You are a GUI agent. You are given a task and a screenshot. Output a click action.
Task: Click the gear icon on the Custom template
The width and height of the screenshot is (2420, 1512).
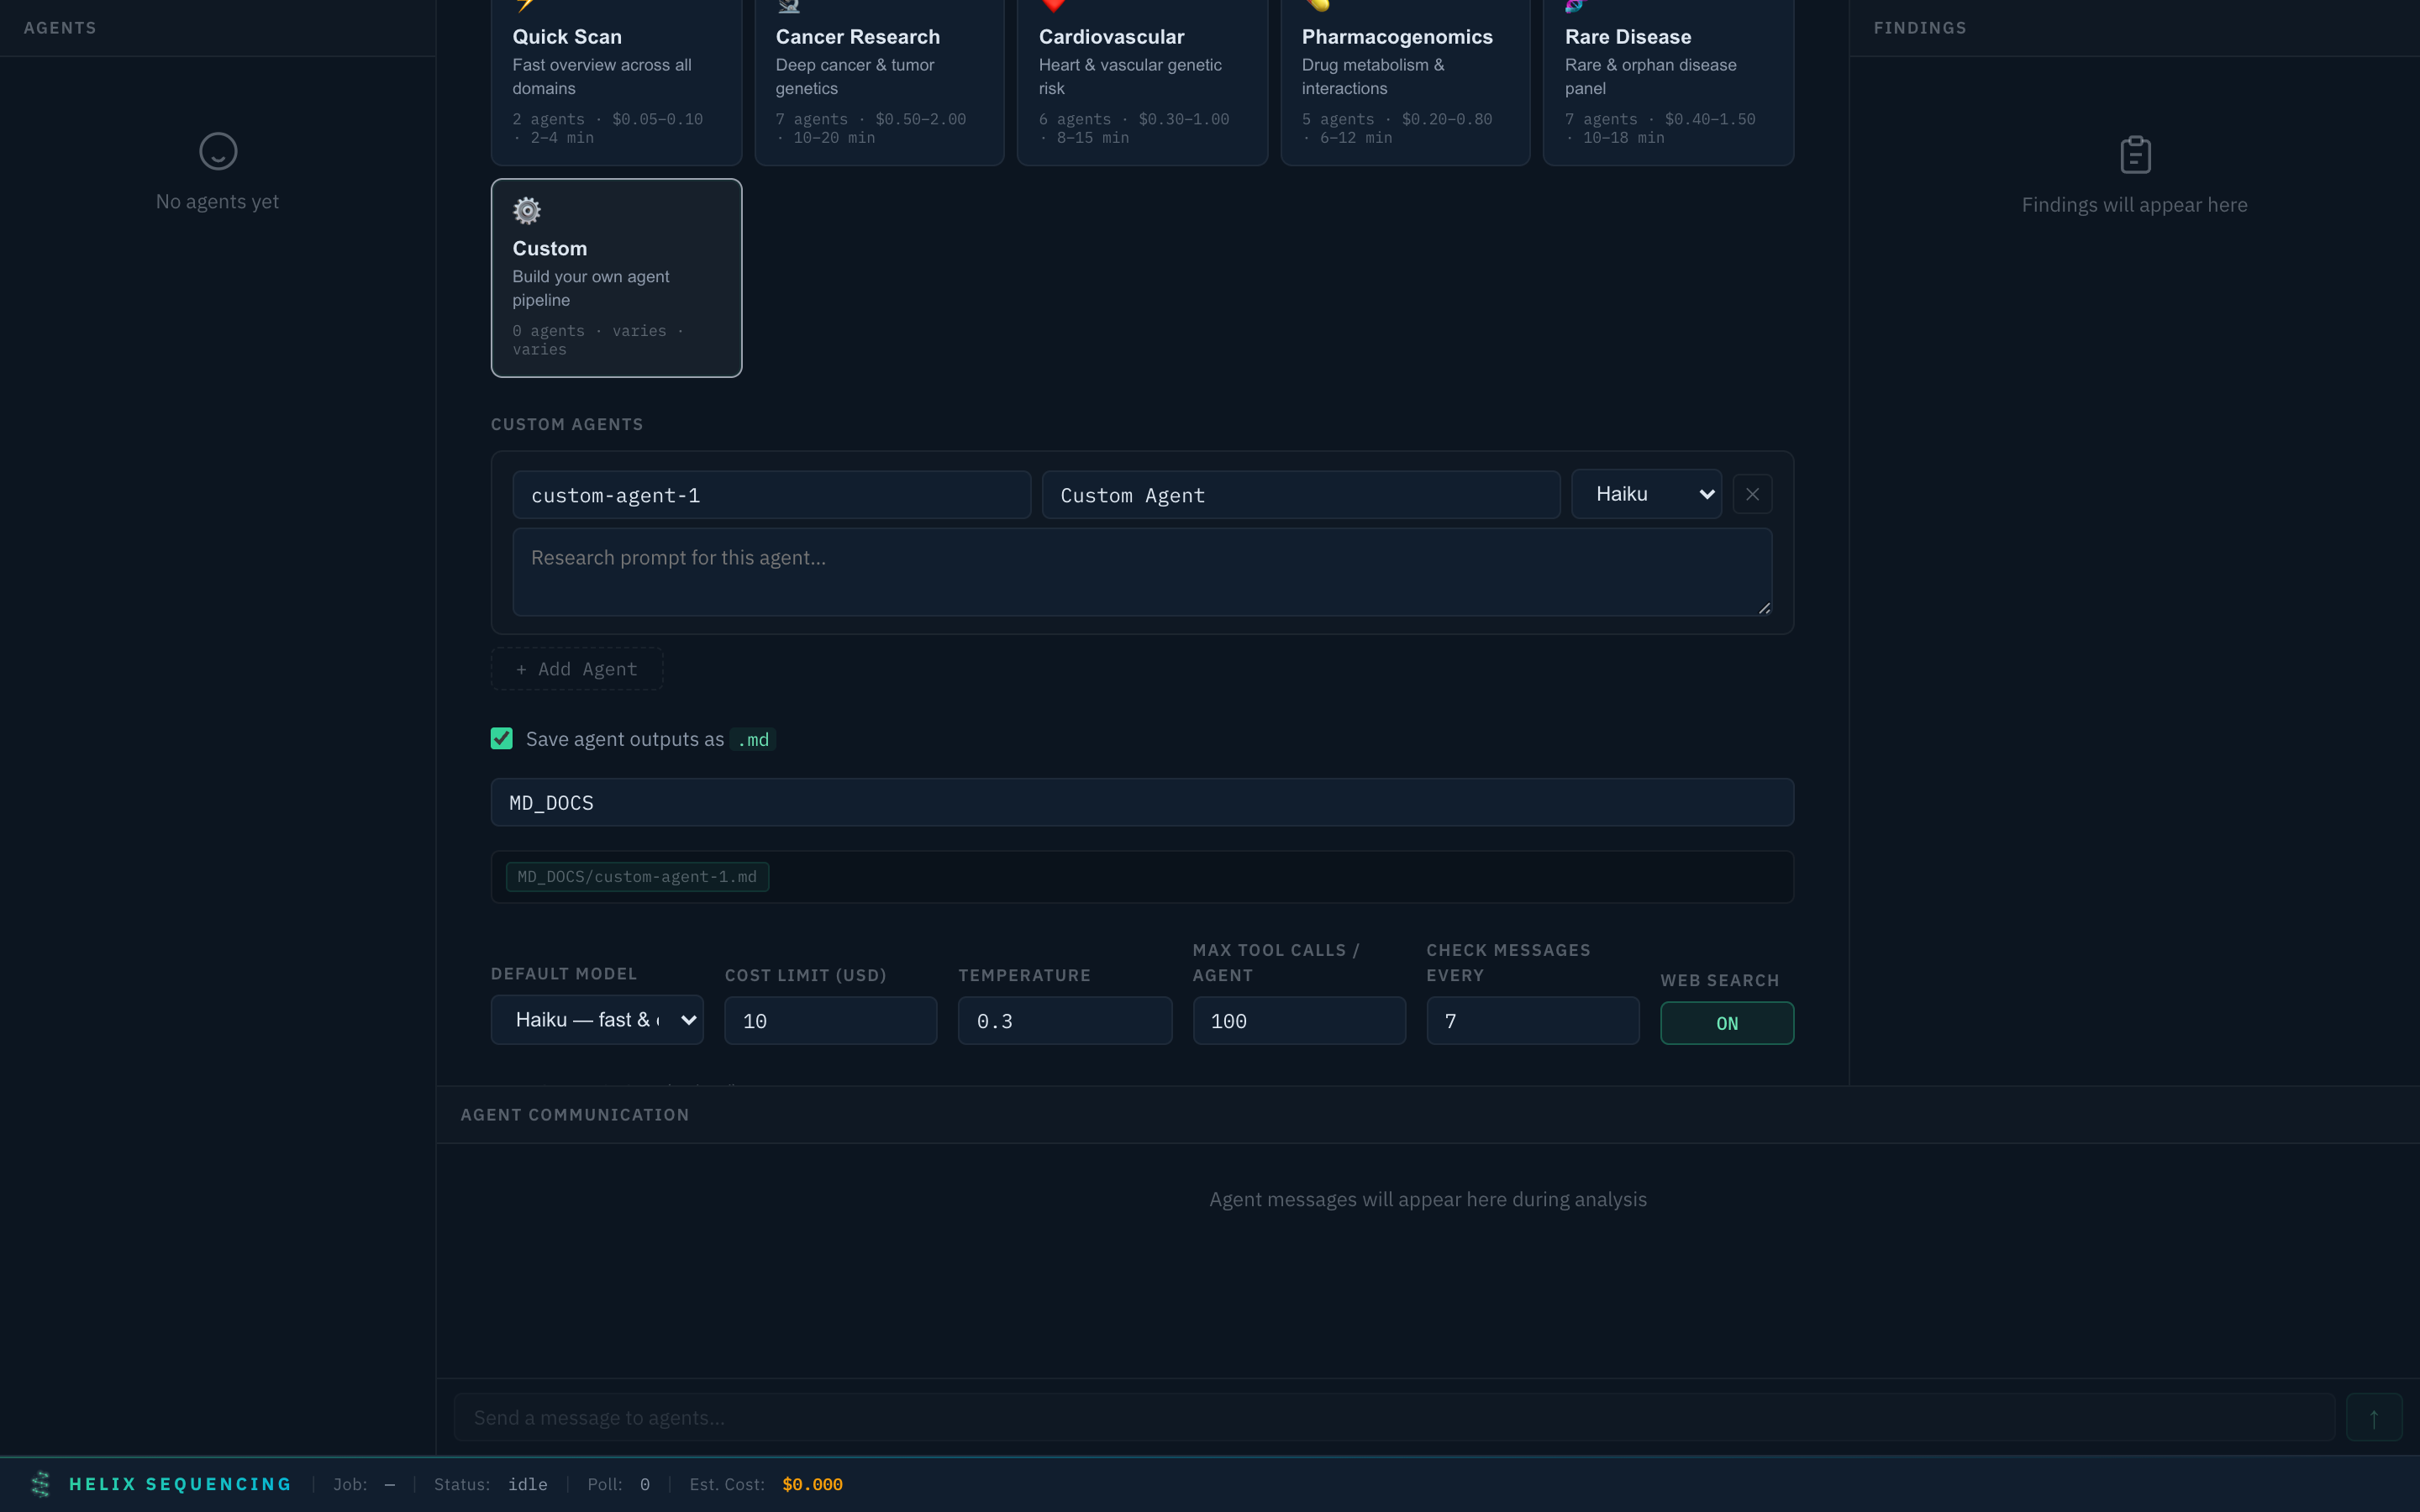tap(526, 210)
